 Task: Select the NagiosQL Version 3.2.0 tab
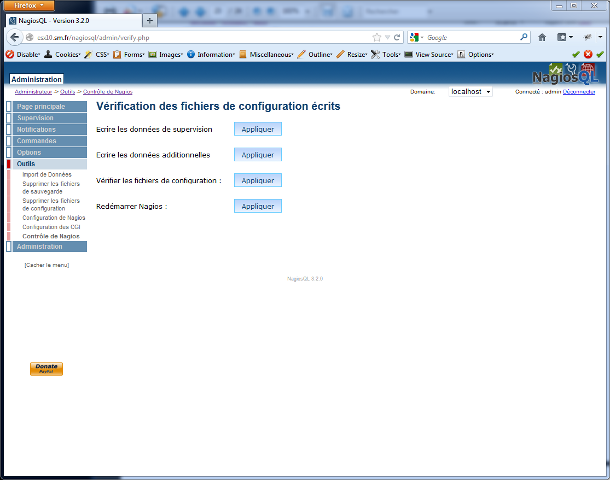[74, 21]
